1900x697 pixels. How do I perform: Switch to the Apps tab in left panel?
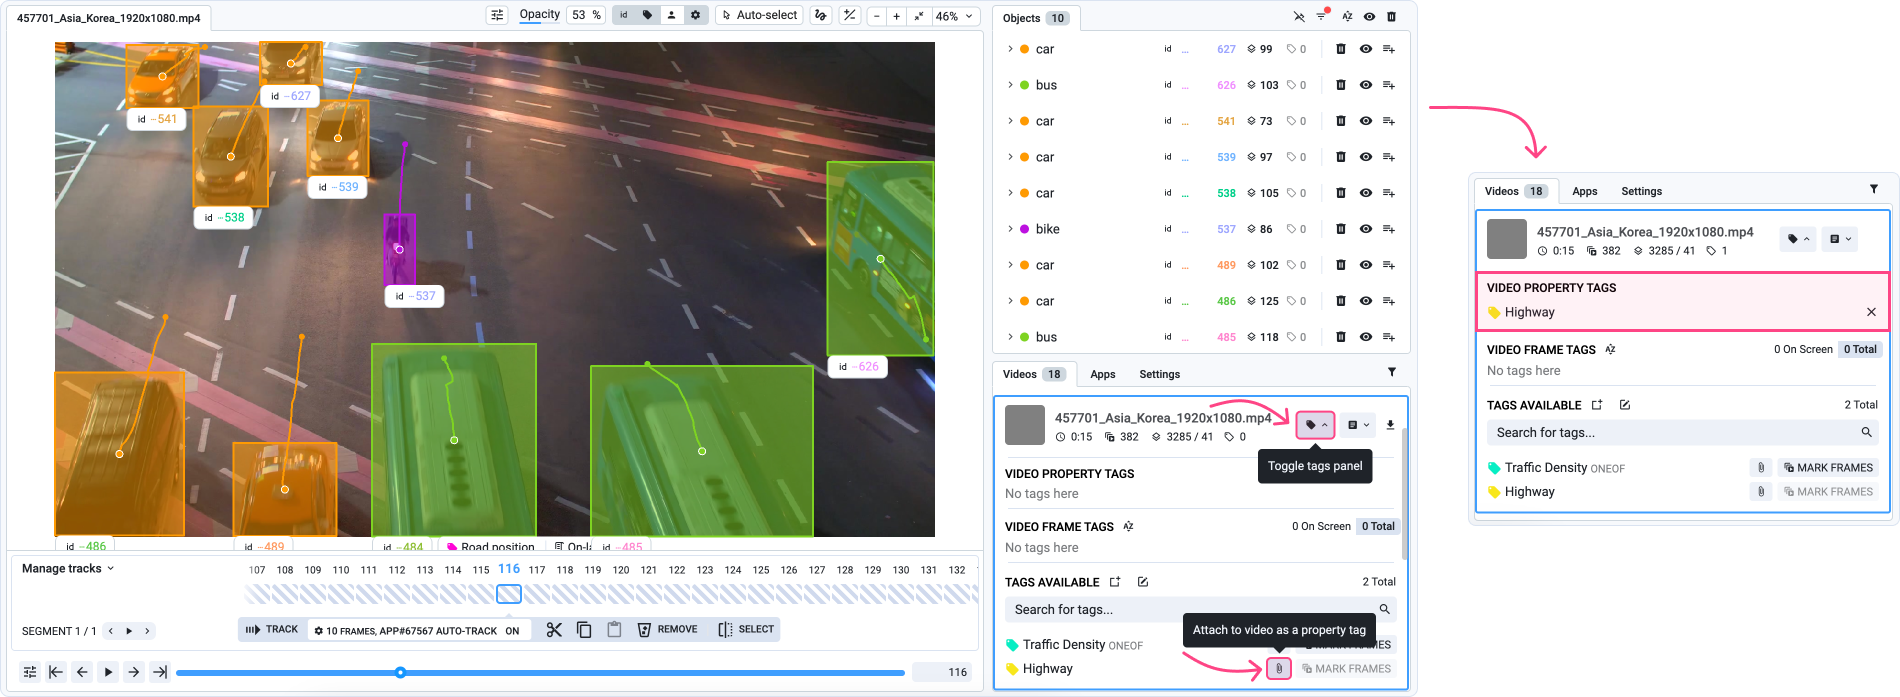1102,374
